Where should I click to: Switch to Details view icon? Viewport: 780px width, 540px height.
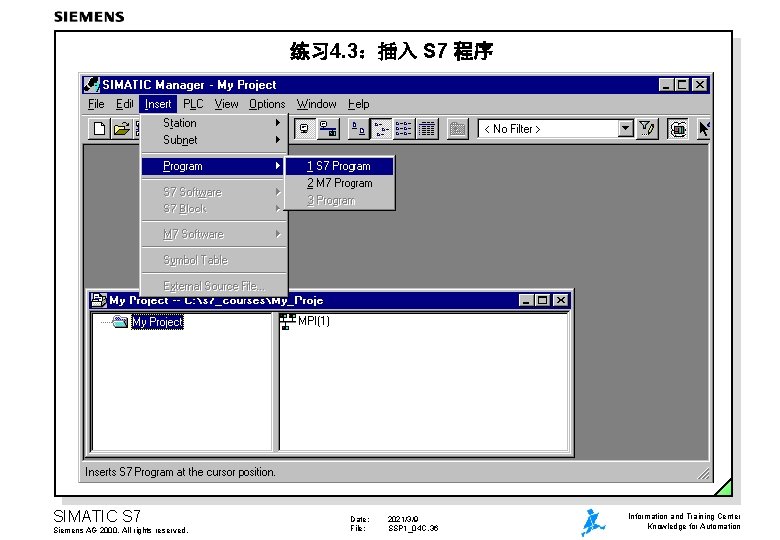[427, 129]
